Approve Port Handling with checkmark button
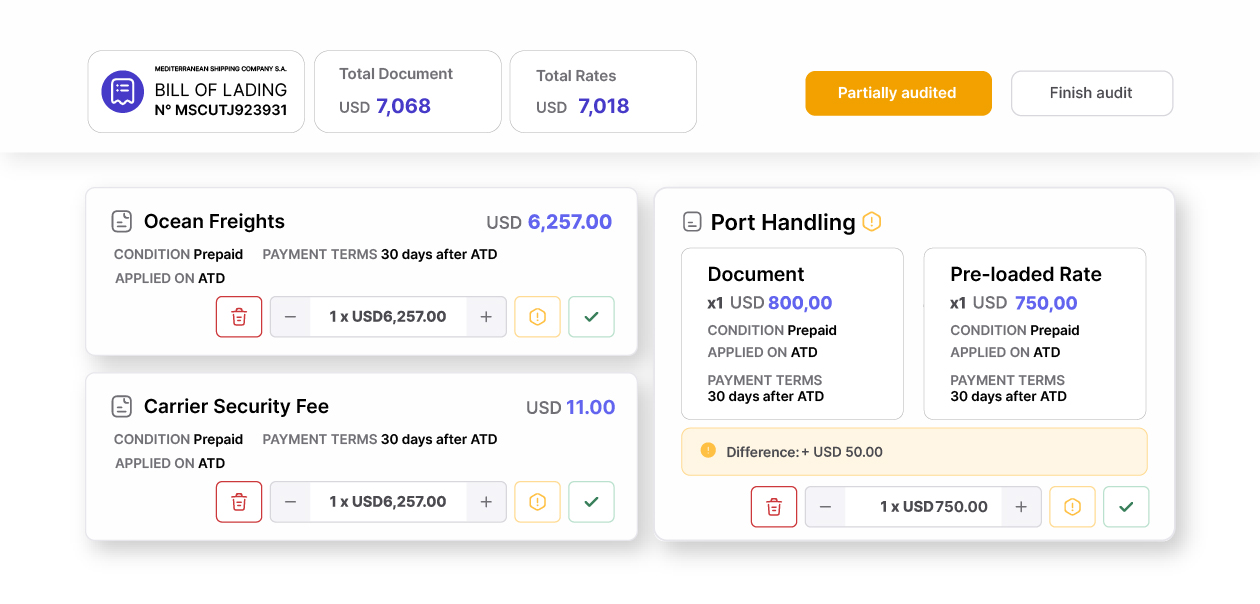 point(1126,507)
